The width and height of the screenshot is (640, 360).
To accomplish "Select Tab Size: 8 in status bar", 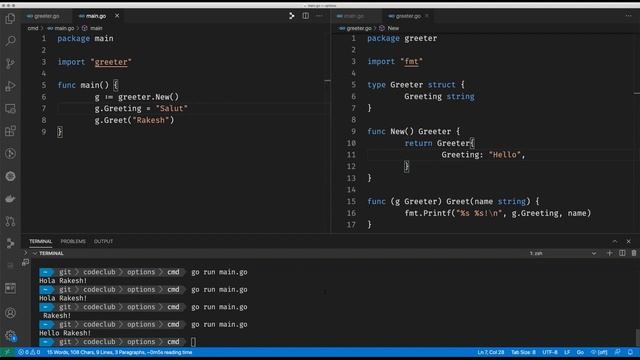I will coord(523,352).
